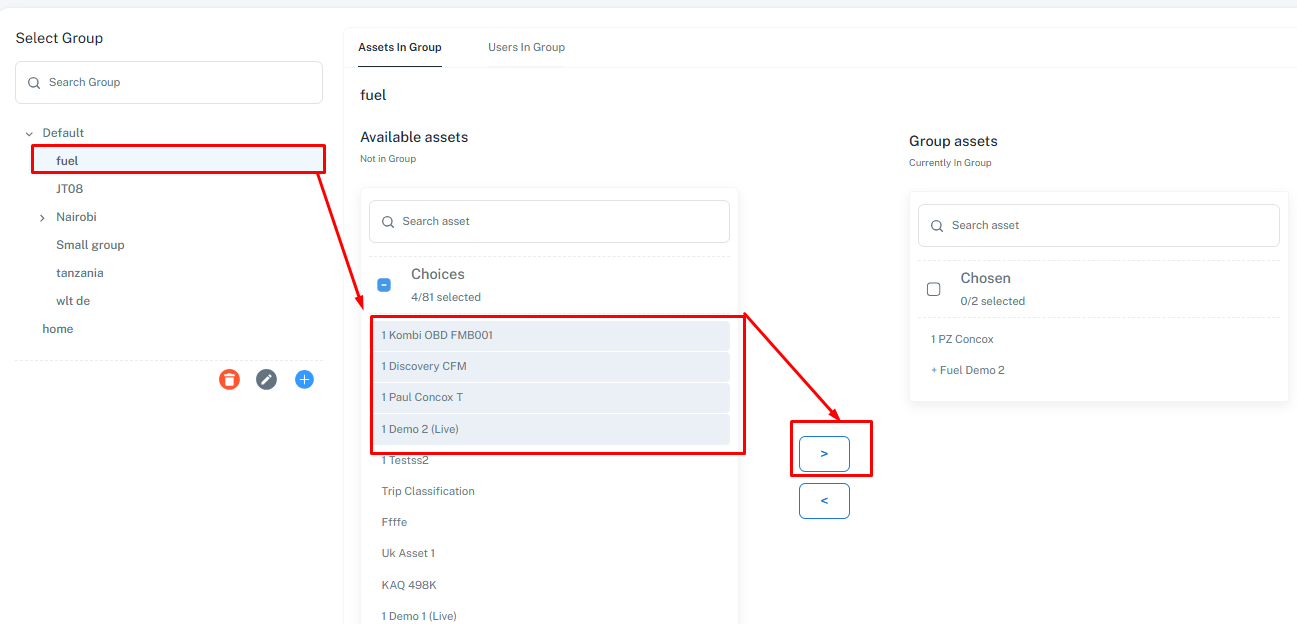This screenshot has height=624, width=1297.
Task: Open the Assets In Group tab
Action: point(400,47)
